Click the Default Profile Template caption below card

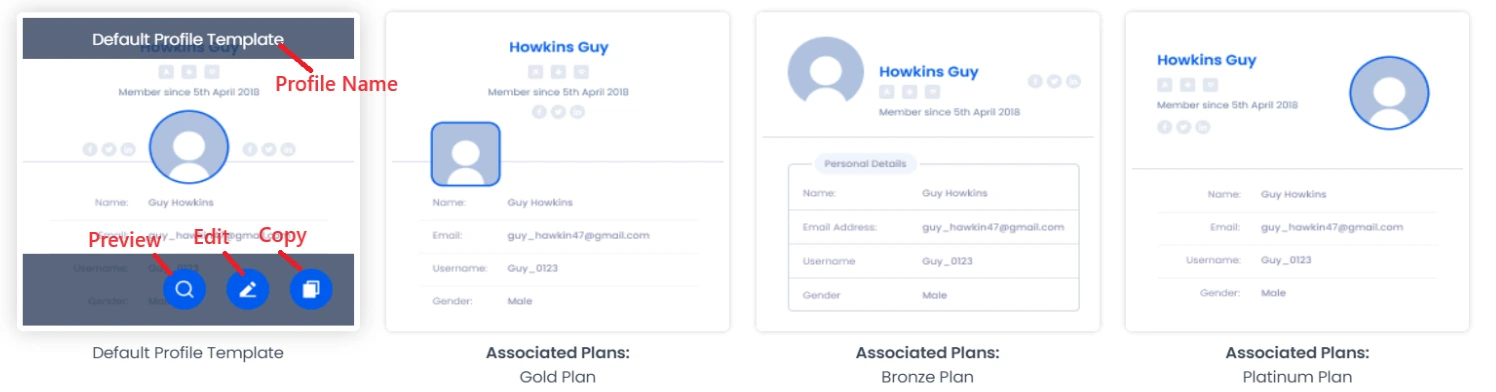point(188,353)
